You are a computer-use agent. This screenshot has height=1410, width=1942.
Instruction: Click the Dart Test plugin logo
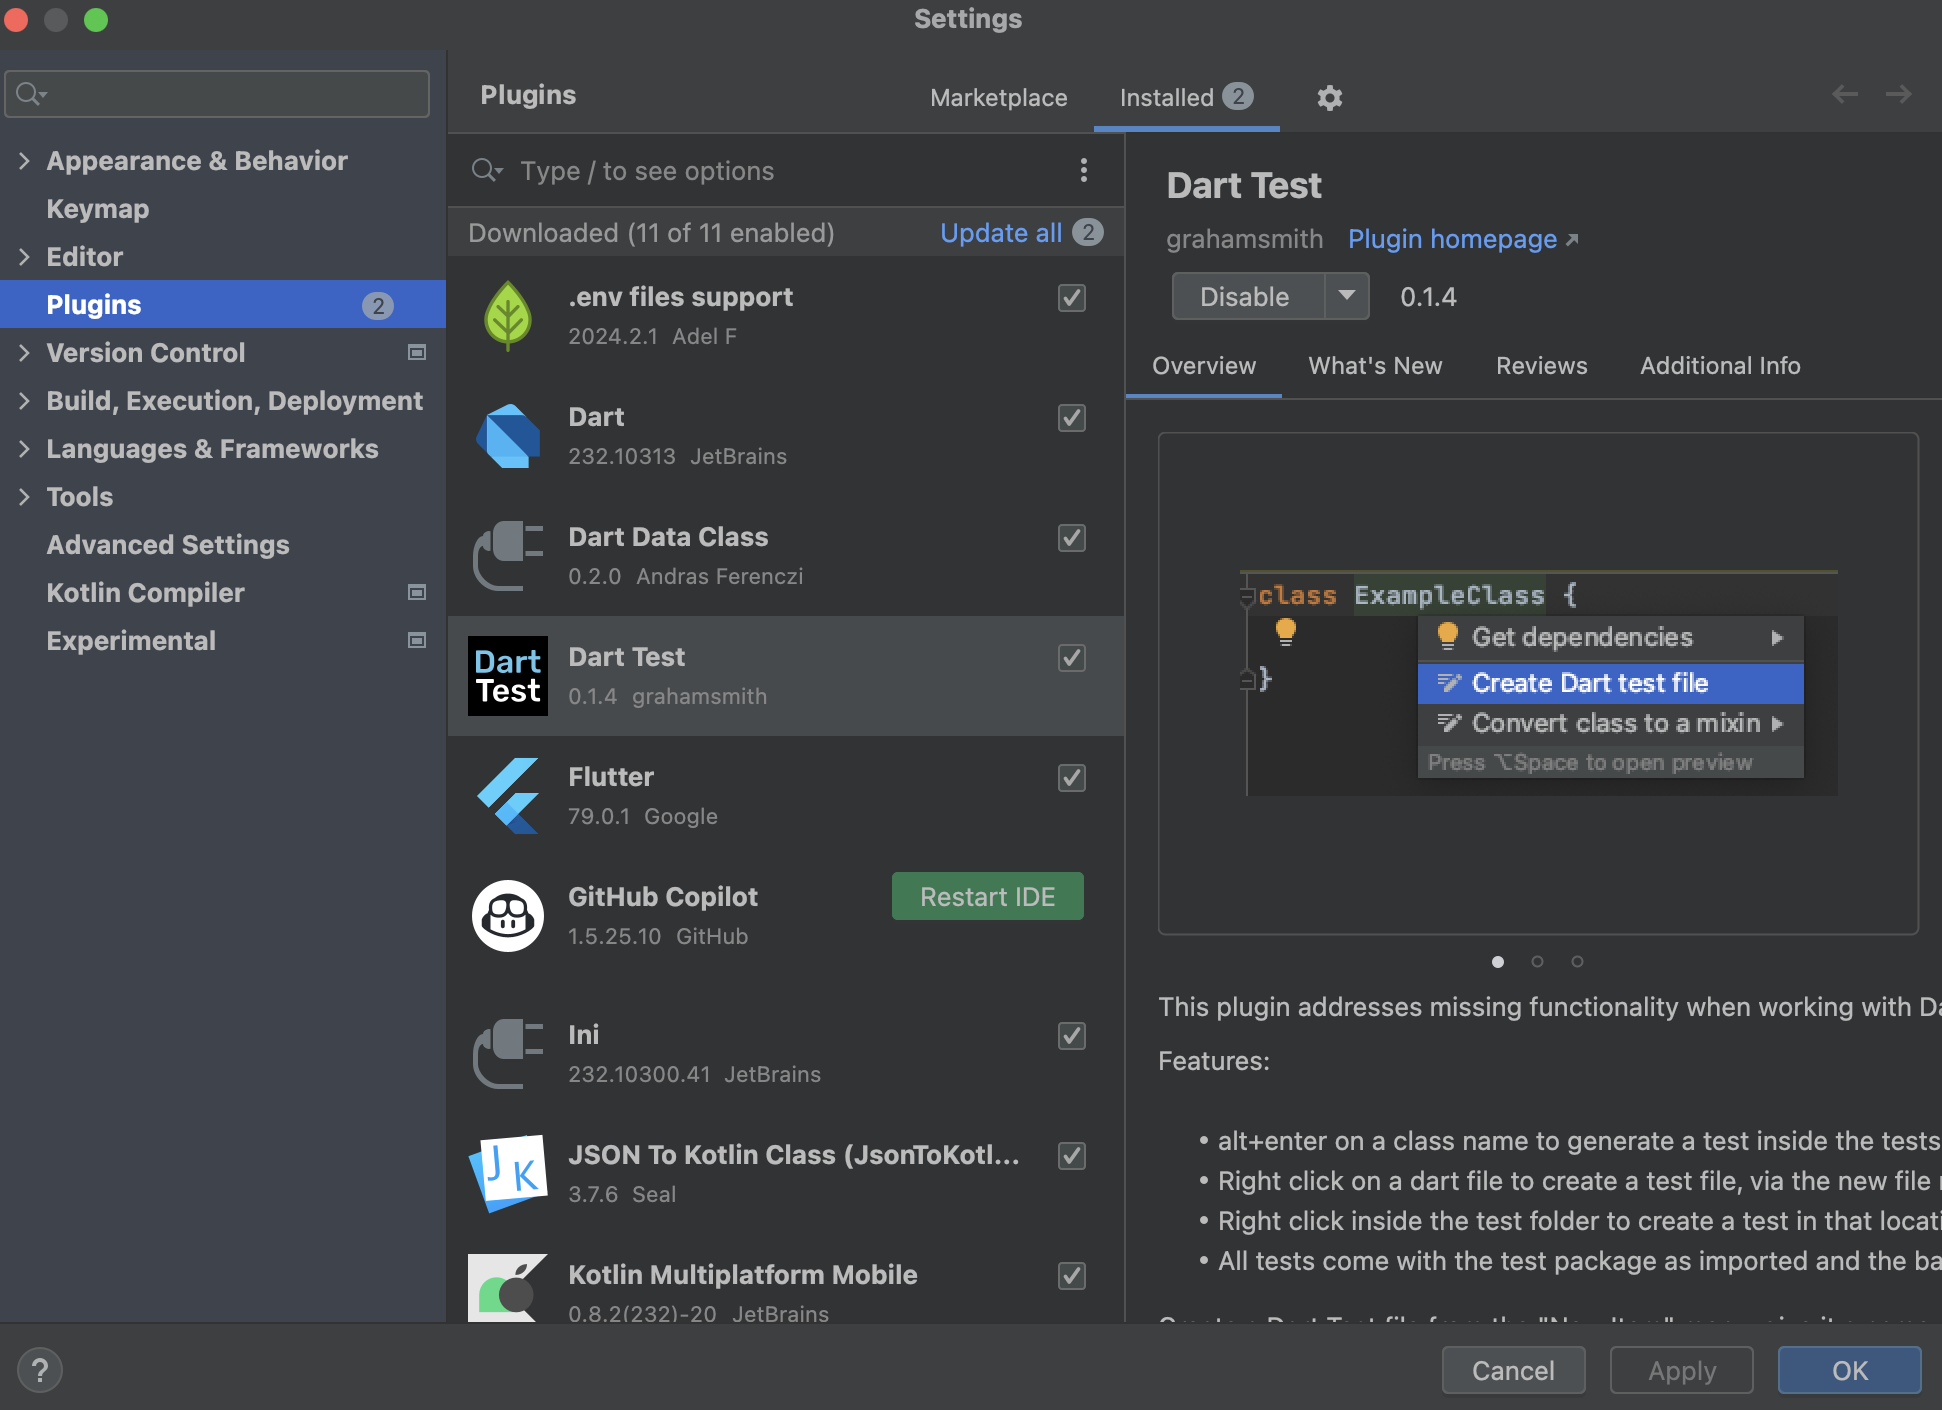click(x=508, y=676)
